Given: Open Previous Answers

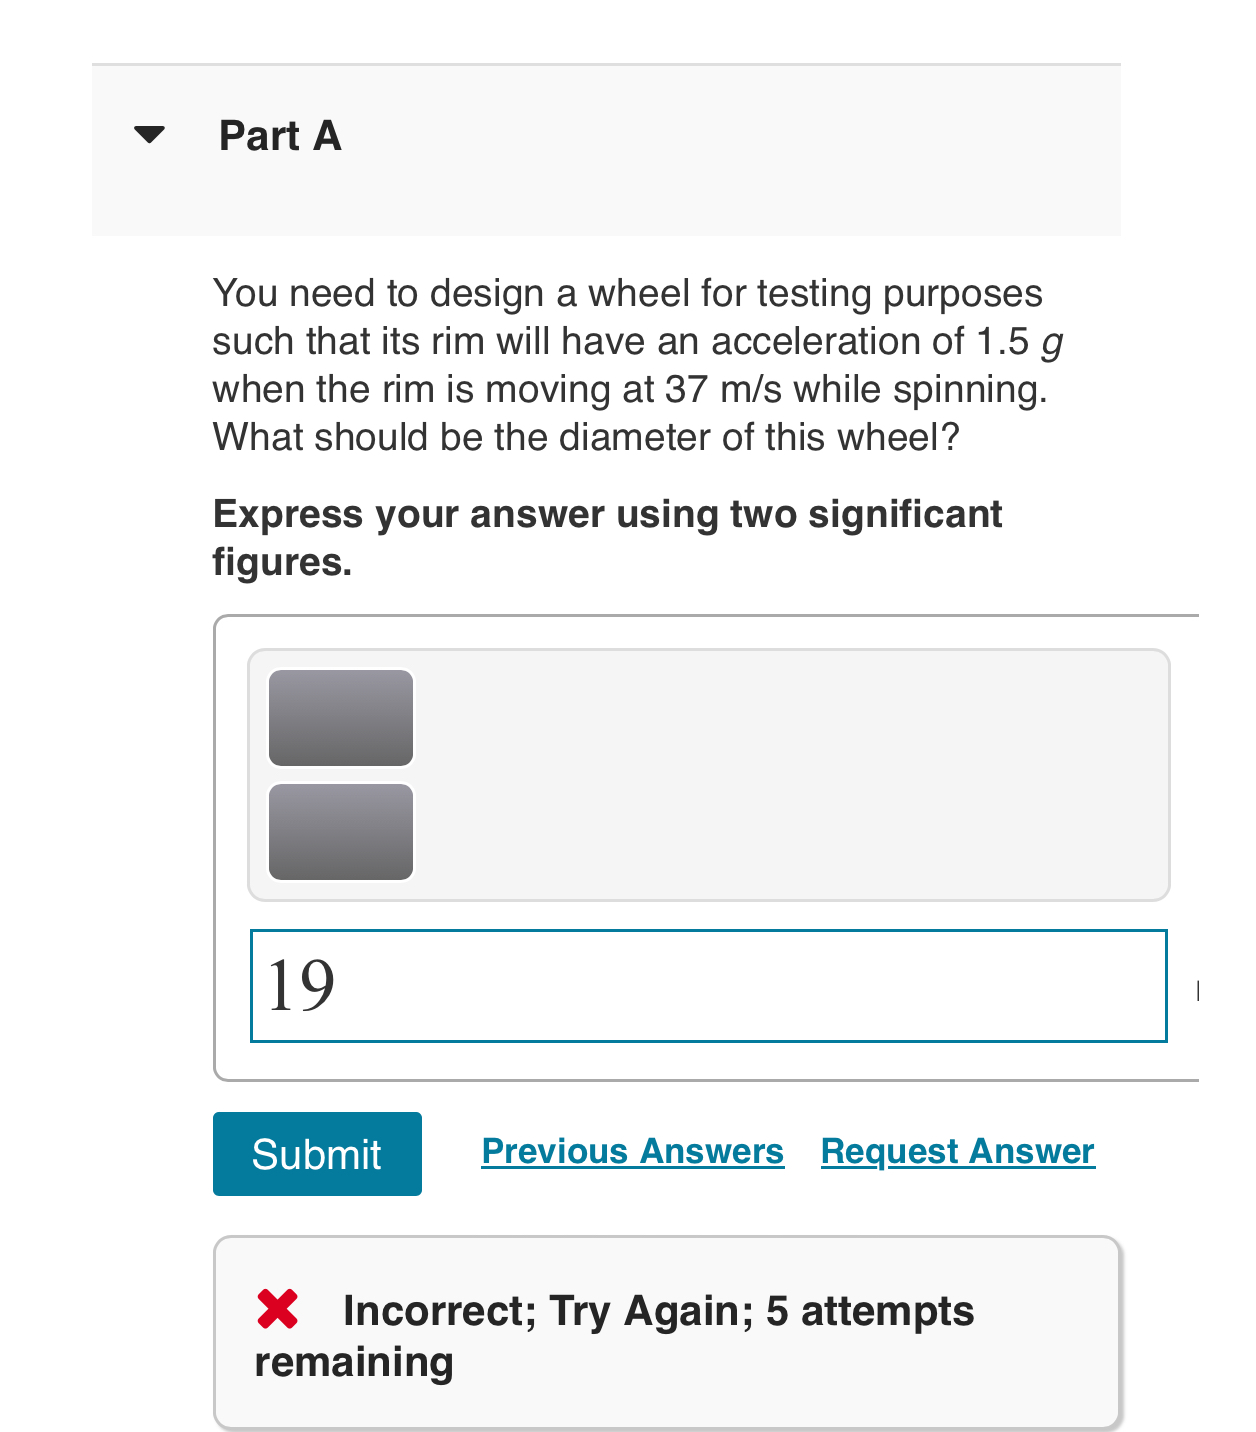Looking at the screenshot, I should [x=632, y=1151].
